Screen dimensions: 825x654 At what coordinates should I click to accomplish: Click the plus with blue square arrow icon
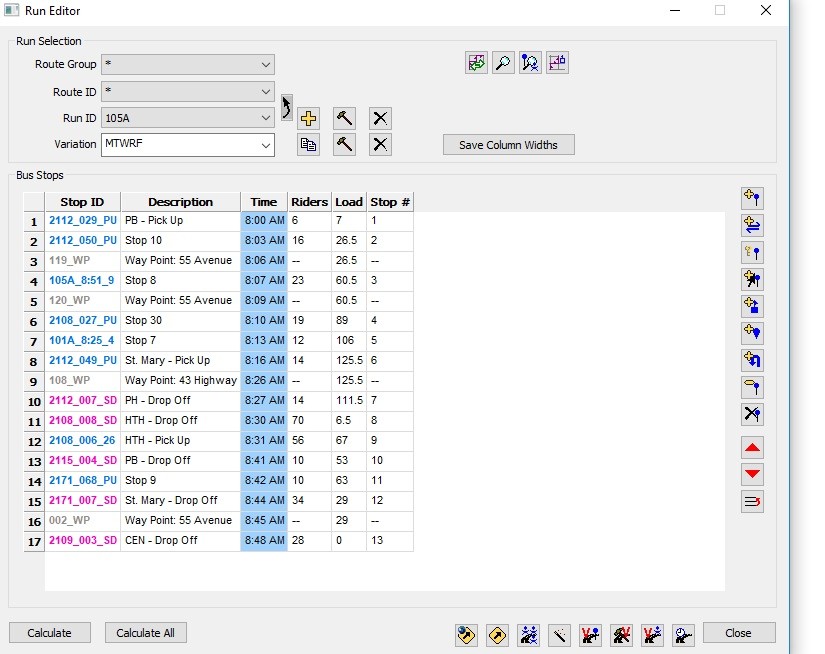pos(752,306)
